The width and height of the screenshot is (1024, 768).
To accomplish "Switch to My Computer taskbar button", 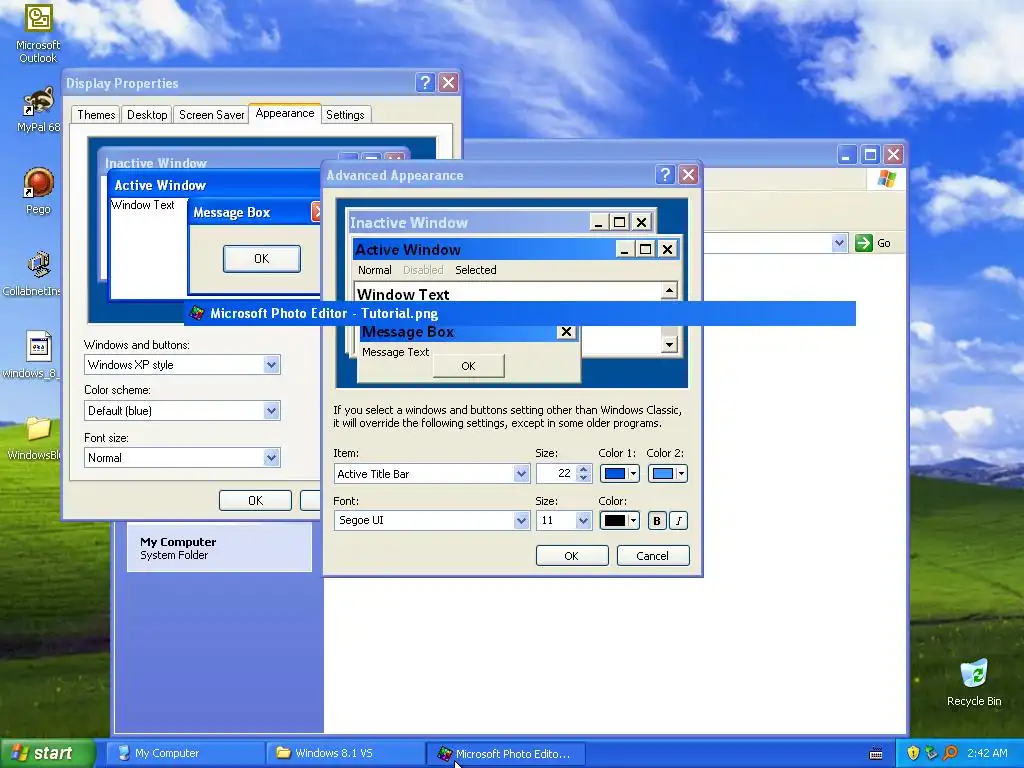I will [x=185, y=753].
